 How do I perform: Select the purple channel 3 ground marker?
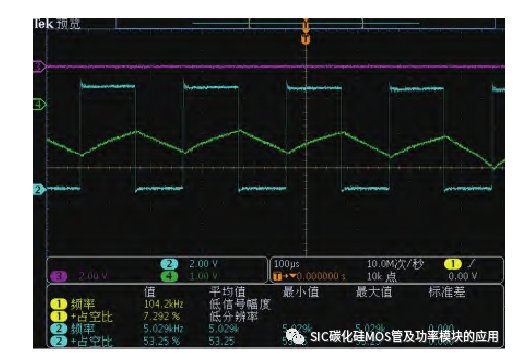tap(39, 67)
